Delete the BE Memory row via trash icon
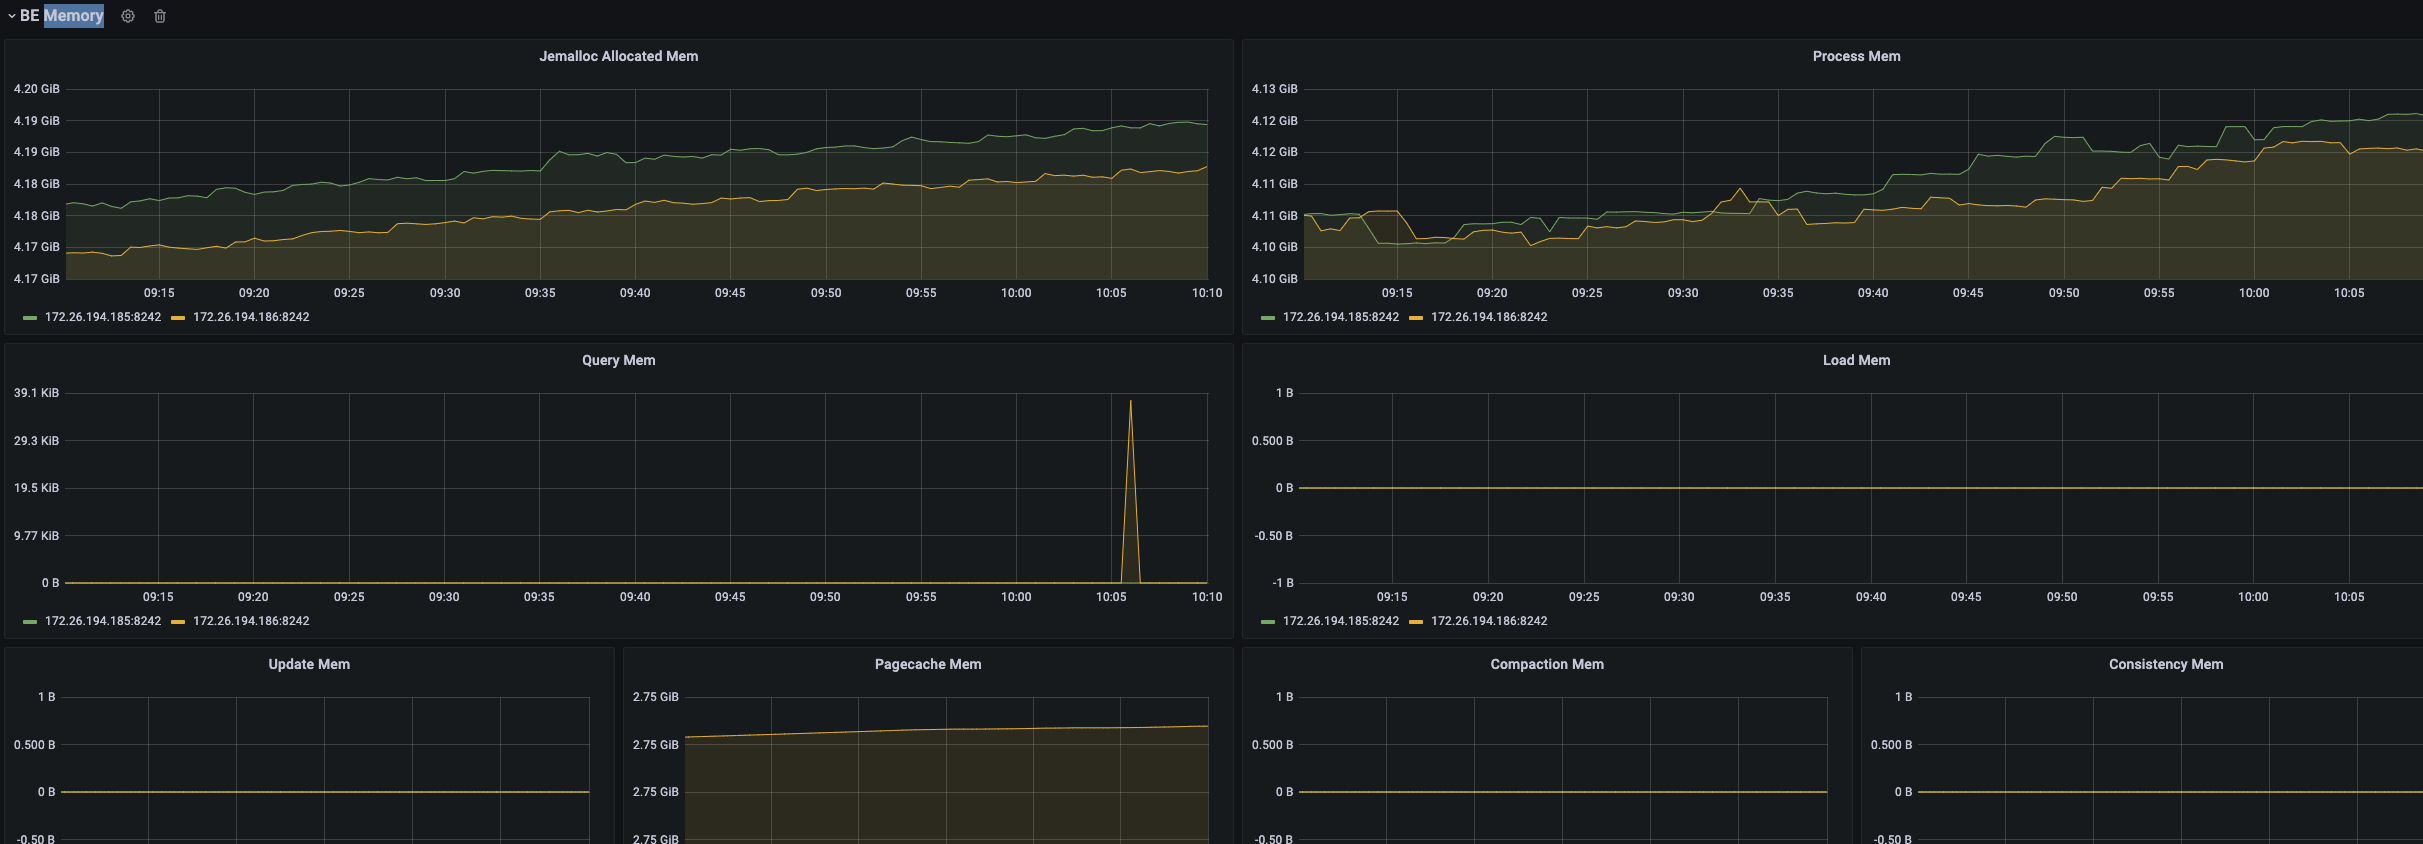 (160, 16)
